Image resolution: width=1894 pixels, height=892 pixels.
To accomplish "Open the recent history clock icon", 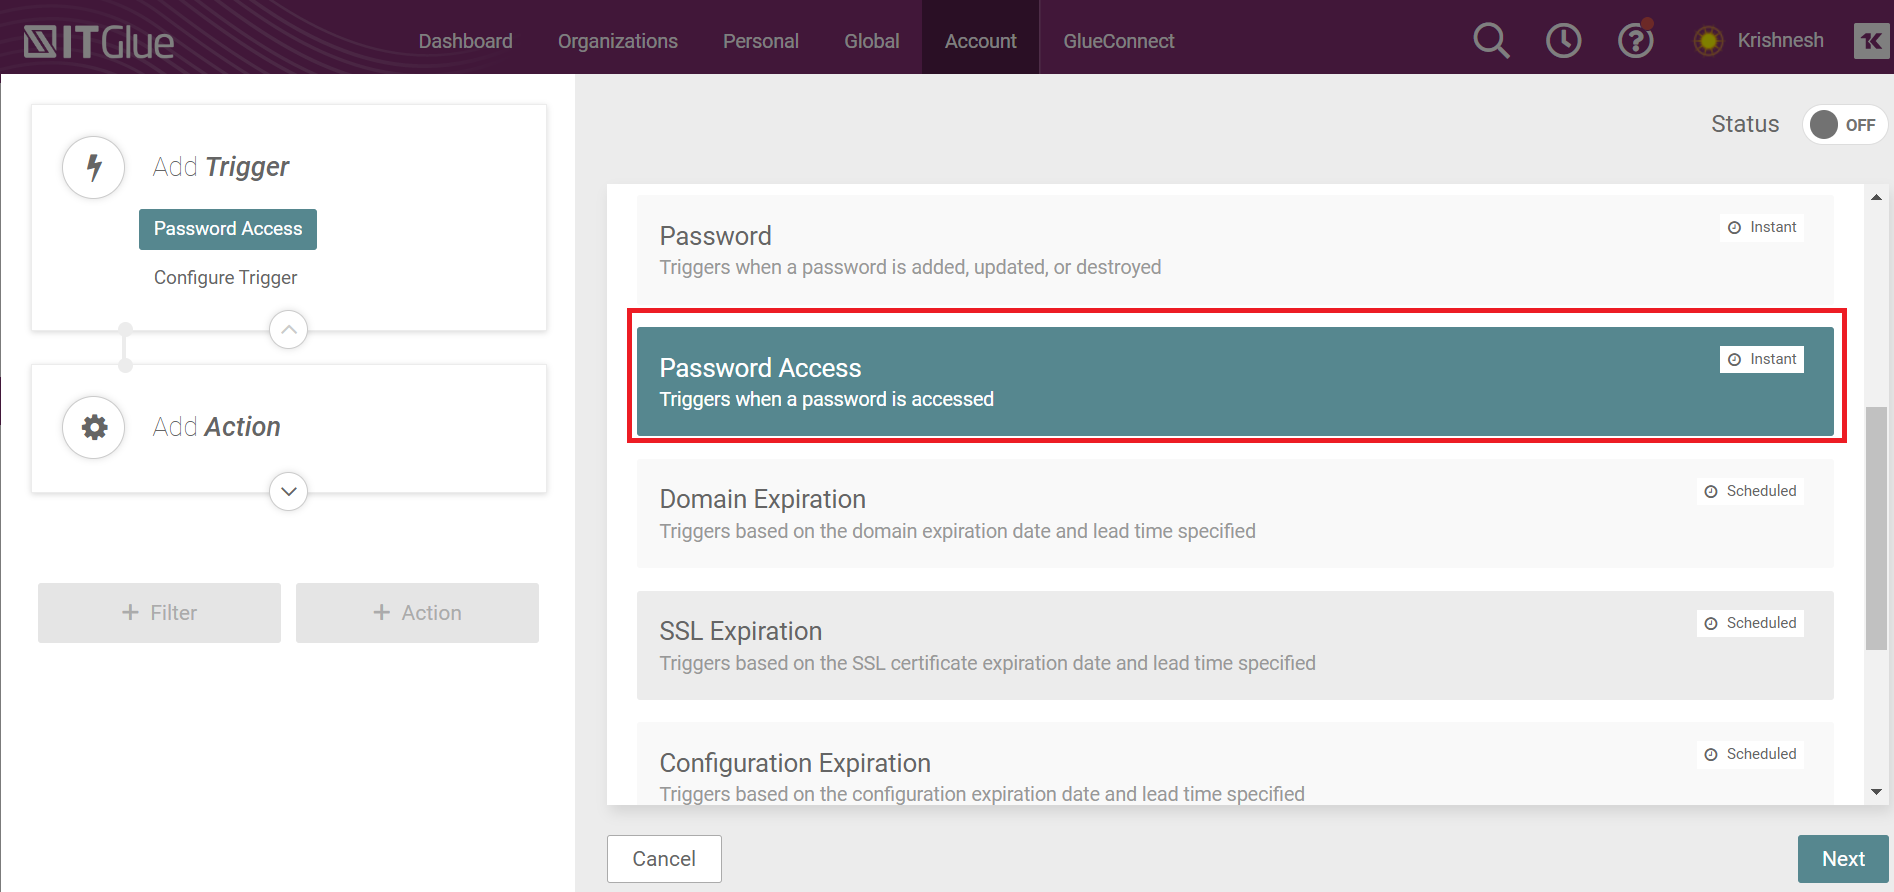I will (x=1563, y=41).
